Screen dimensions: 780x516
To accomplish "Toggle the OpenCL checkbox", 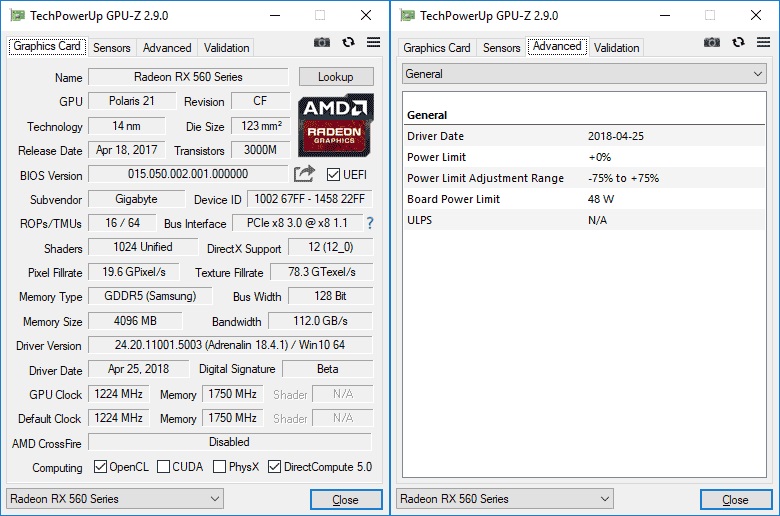I will pyautogui.click(x=100, y=467).
